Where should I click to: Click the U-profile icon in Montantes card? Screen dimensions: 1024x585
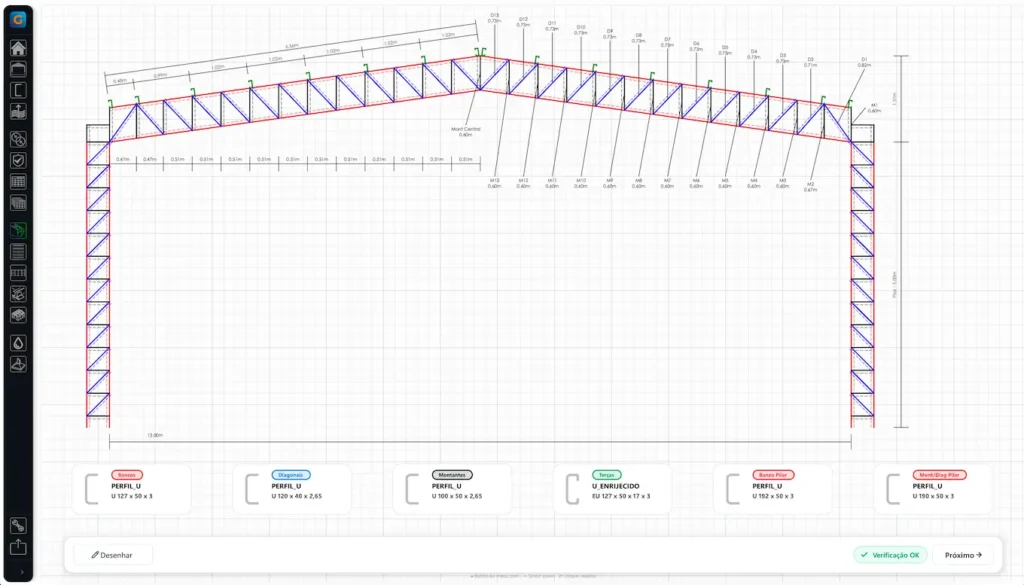412,490
